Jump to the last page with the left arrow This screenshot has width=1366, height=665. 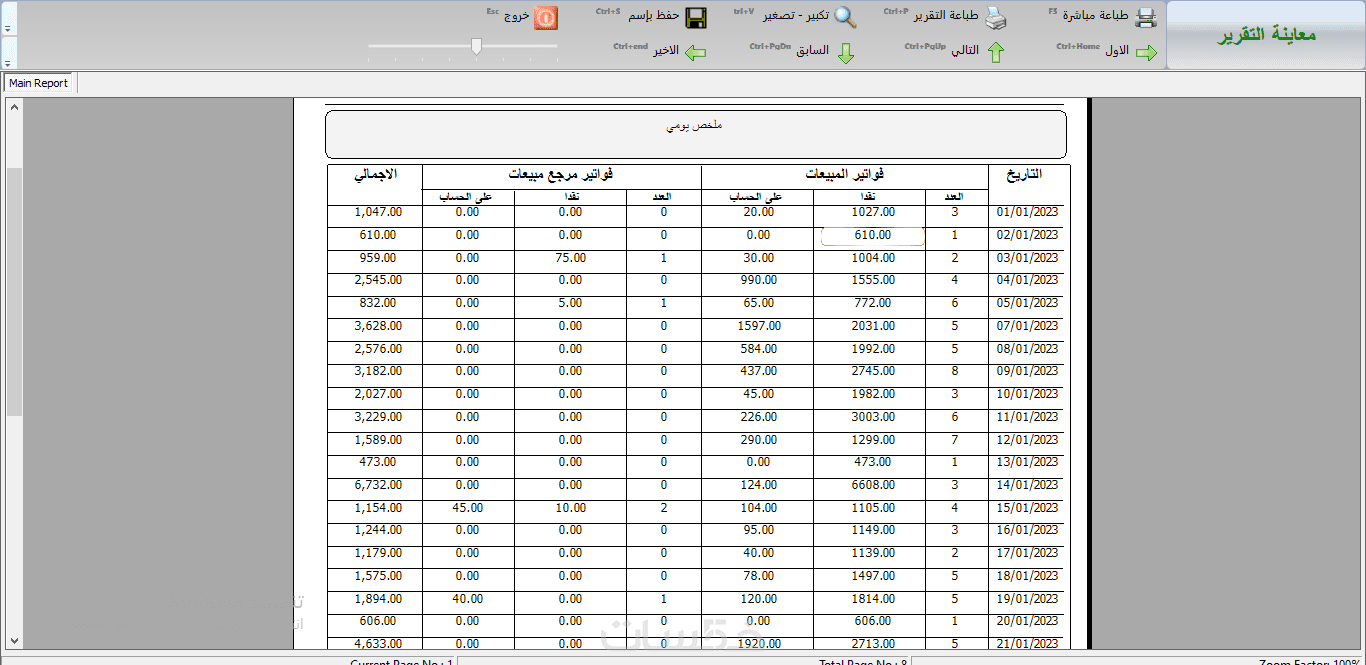[x=695, y=52]
